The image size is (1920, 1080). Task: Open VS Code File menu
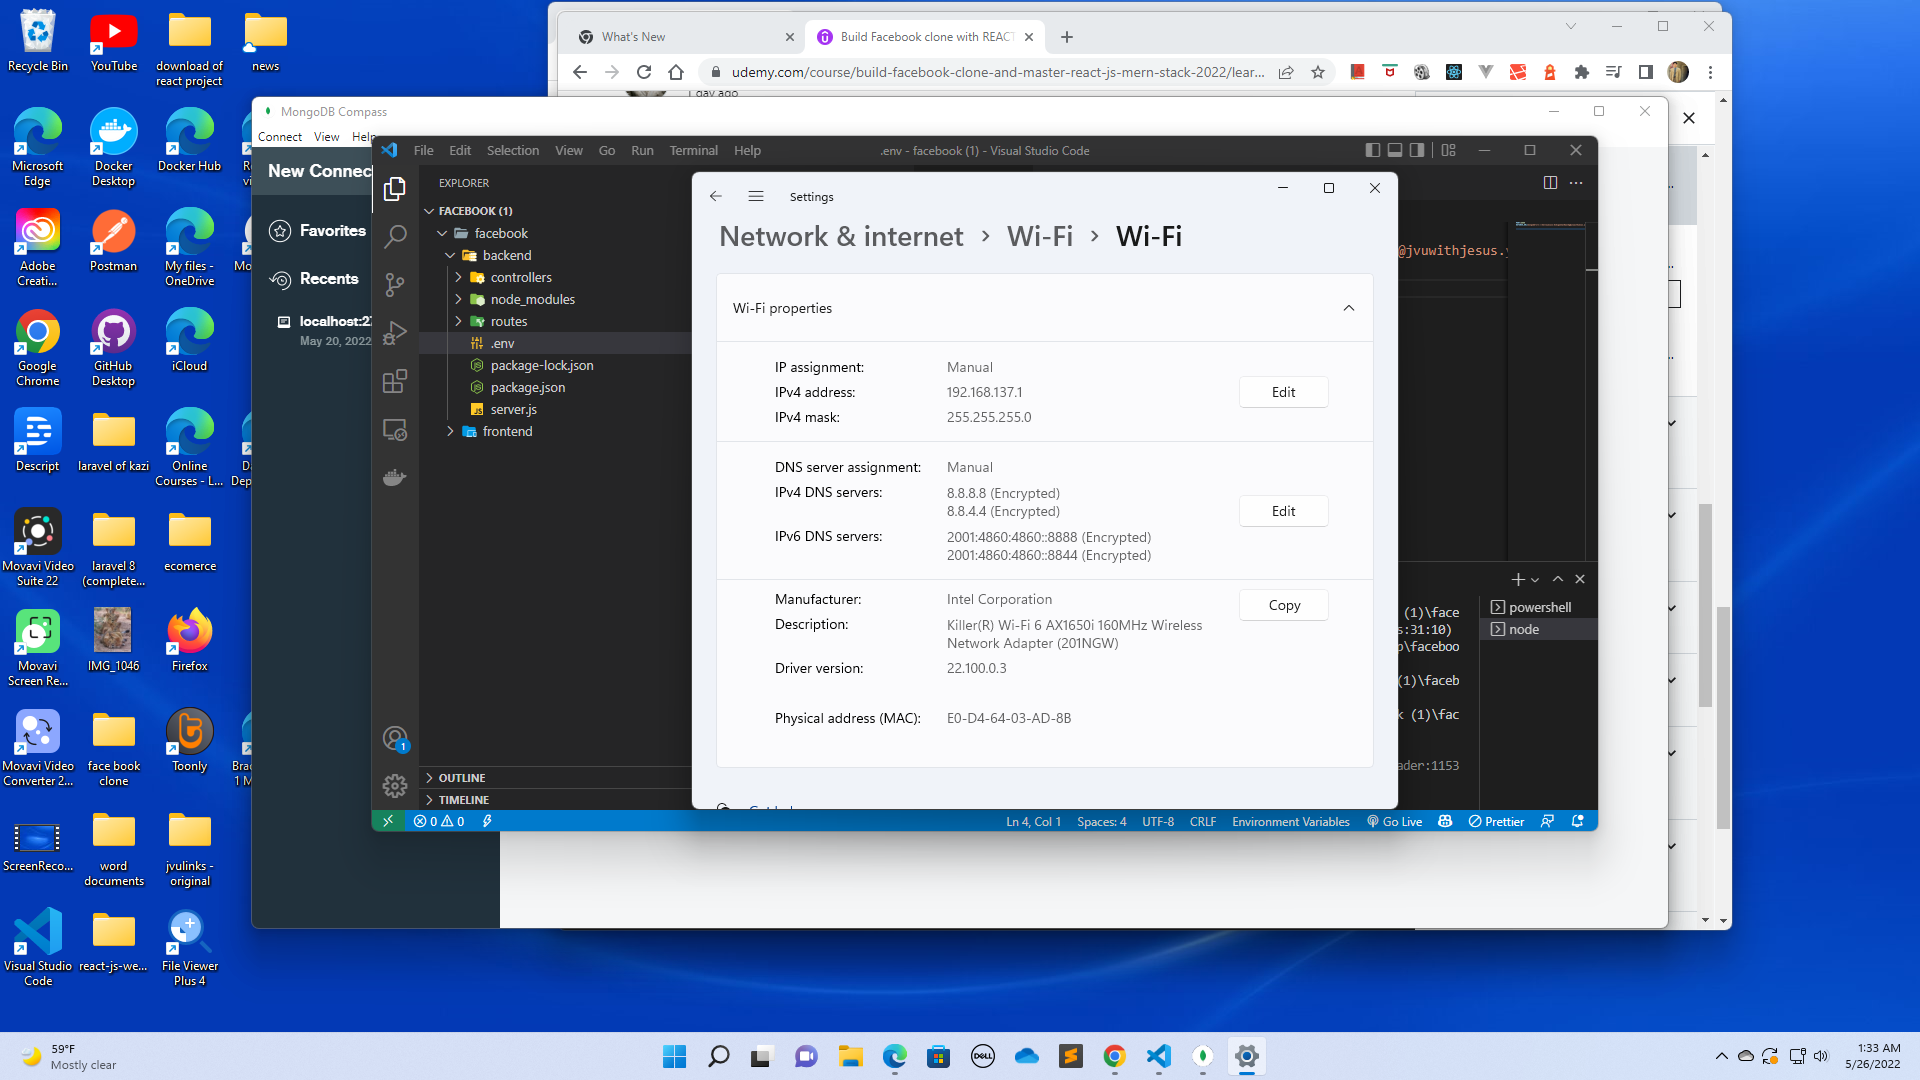[424, 150]
